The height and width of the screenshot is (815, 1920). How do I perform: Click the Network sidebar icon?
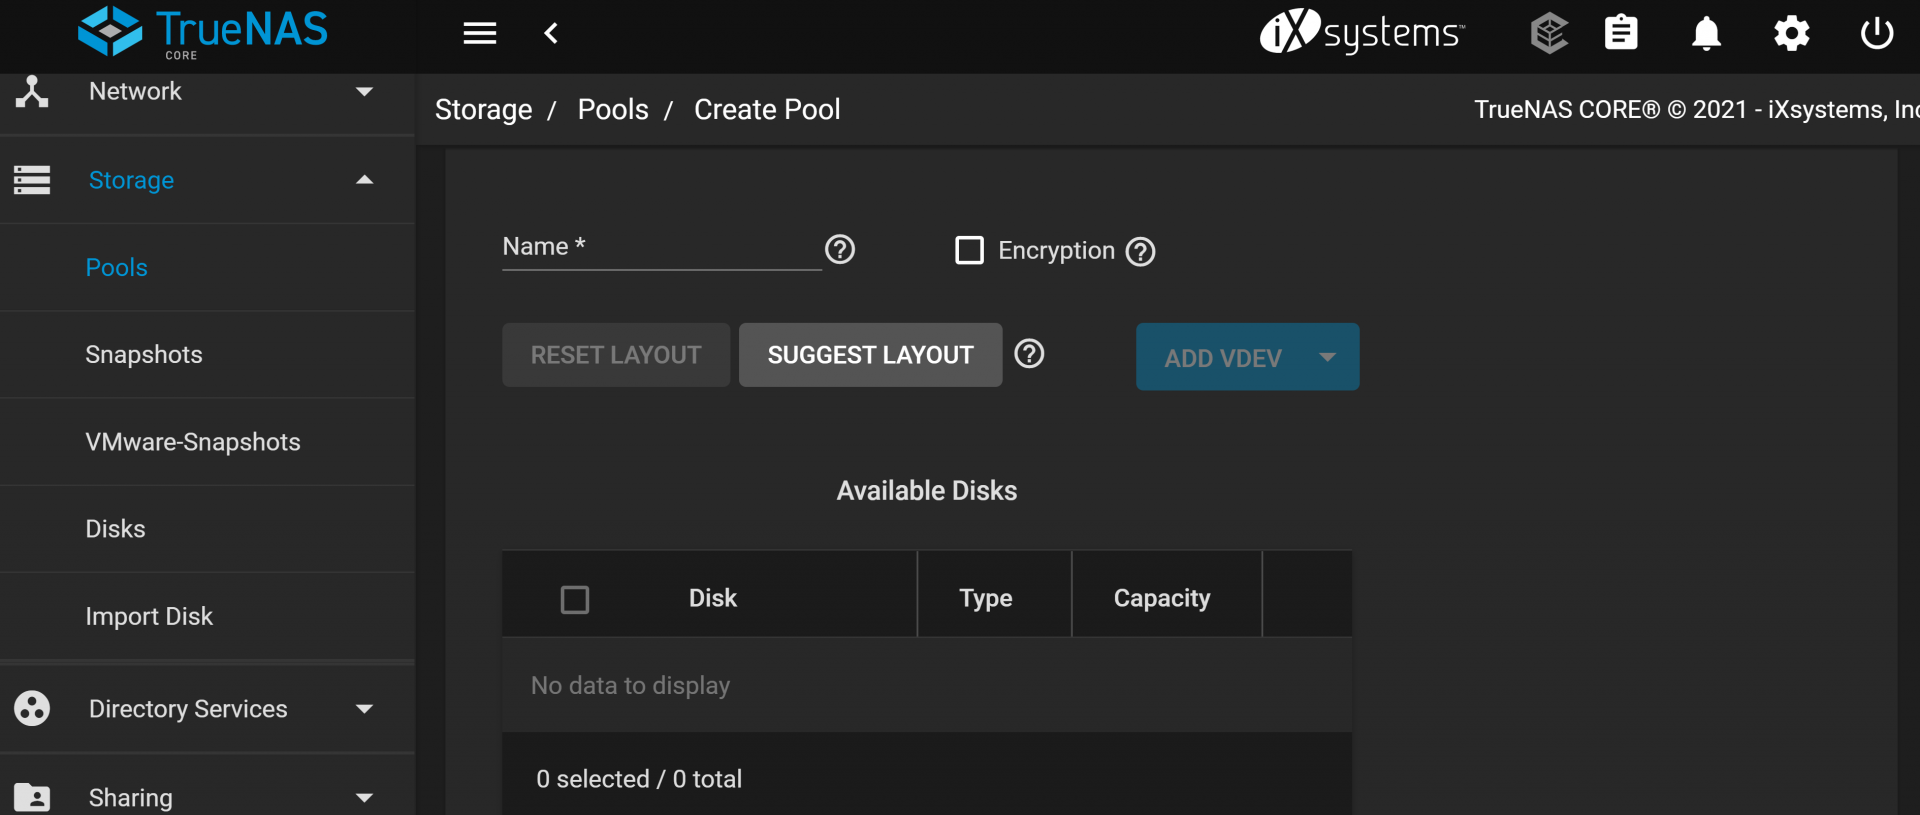(32, 91)
